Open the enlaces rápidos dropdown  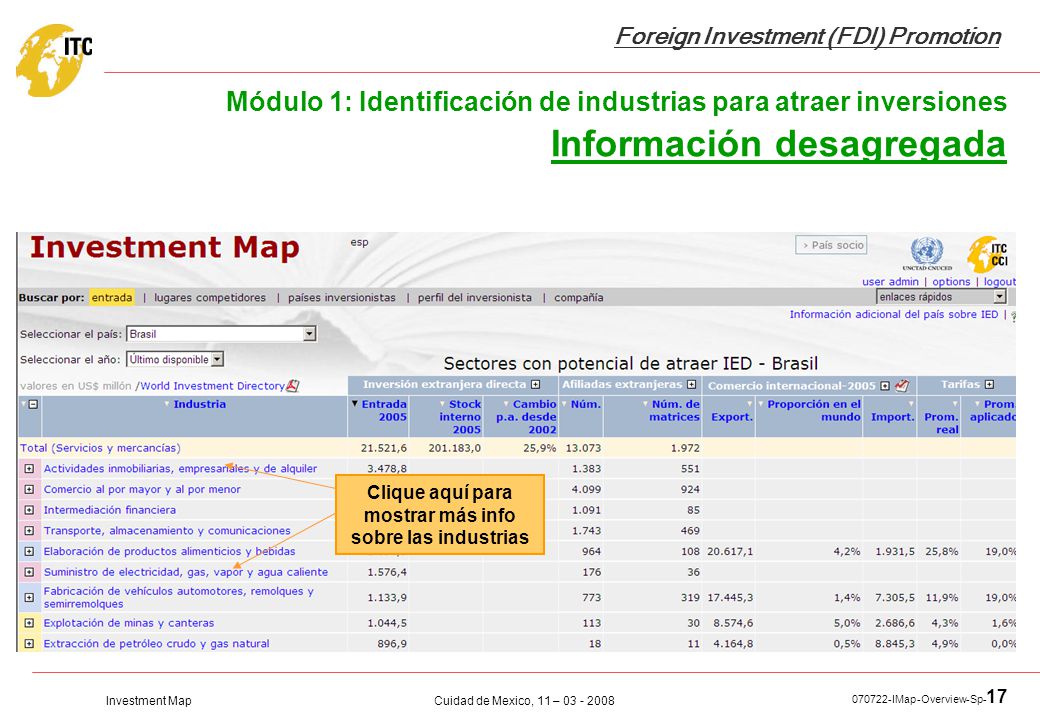941,297
